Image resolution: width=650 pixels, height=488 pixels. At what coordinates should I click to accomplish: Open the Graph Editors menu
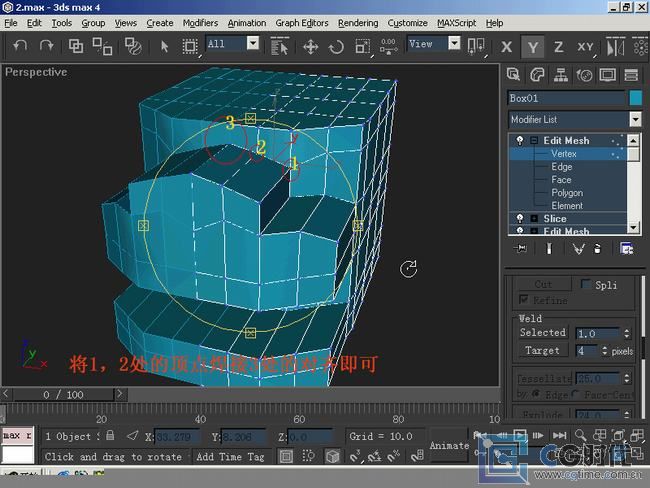click(x=302, y=23)
